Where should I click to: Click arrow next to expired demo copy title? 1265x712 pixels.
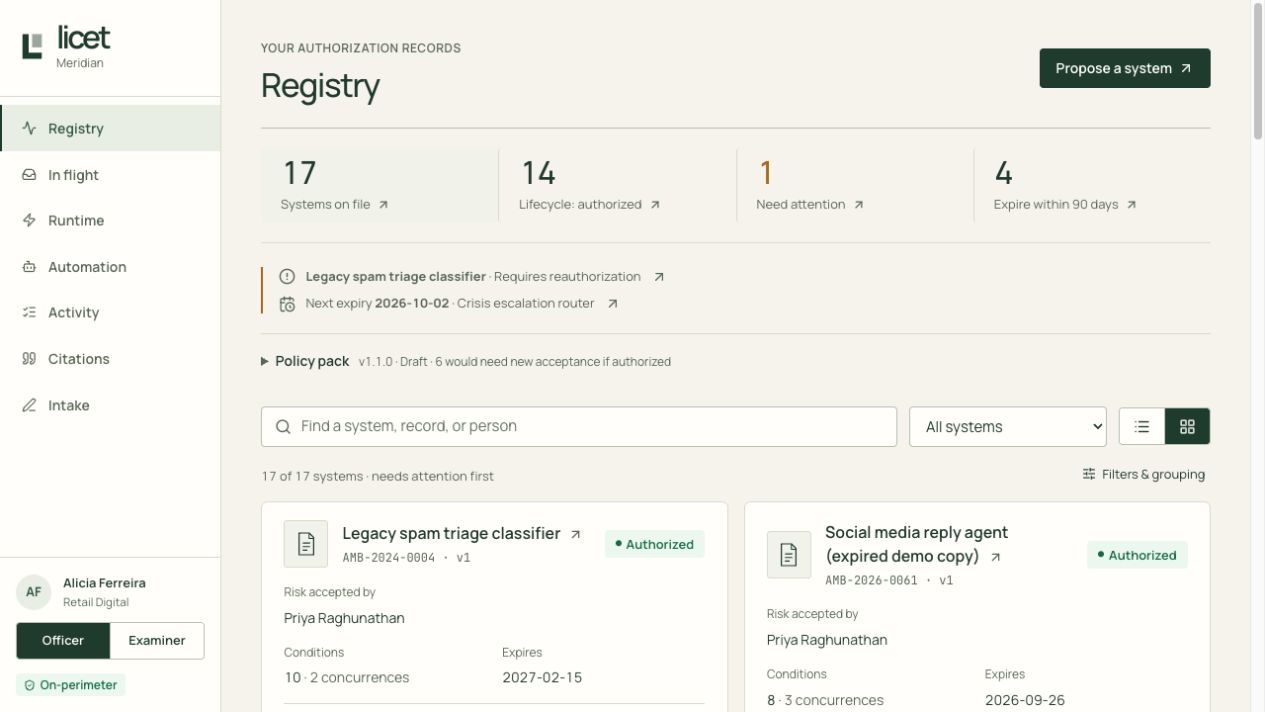pyautogui.click(x=995, y=557)
